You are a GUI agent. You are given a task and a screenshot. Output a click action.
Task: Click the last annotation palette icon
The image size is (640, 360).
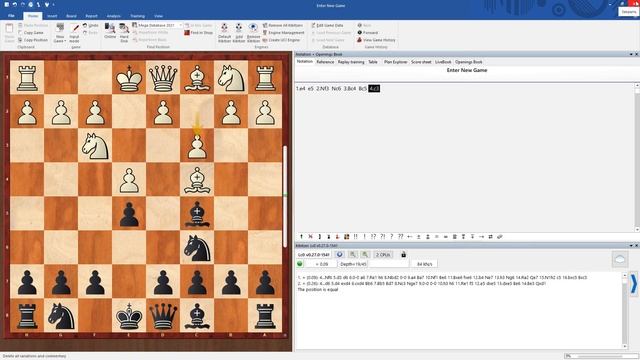click(500, 237)
